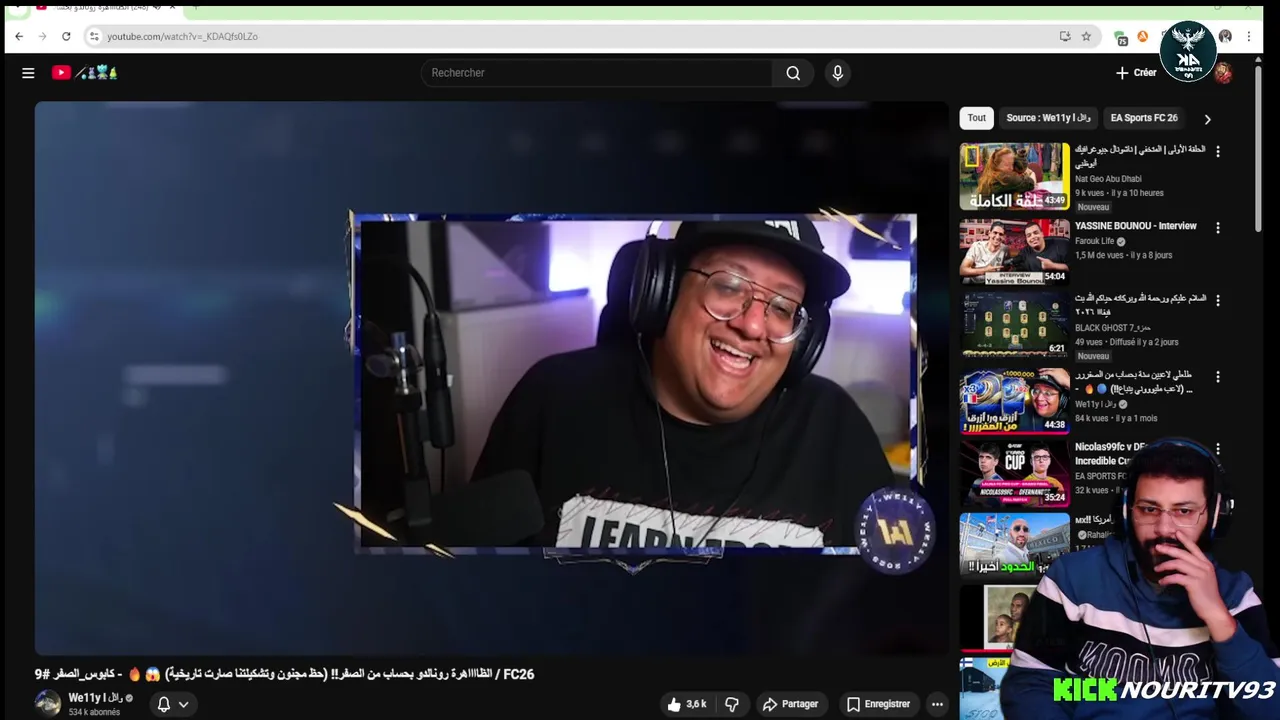Open site information icon in address bar

[x=94, y=36]
